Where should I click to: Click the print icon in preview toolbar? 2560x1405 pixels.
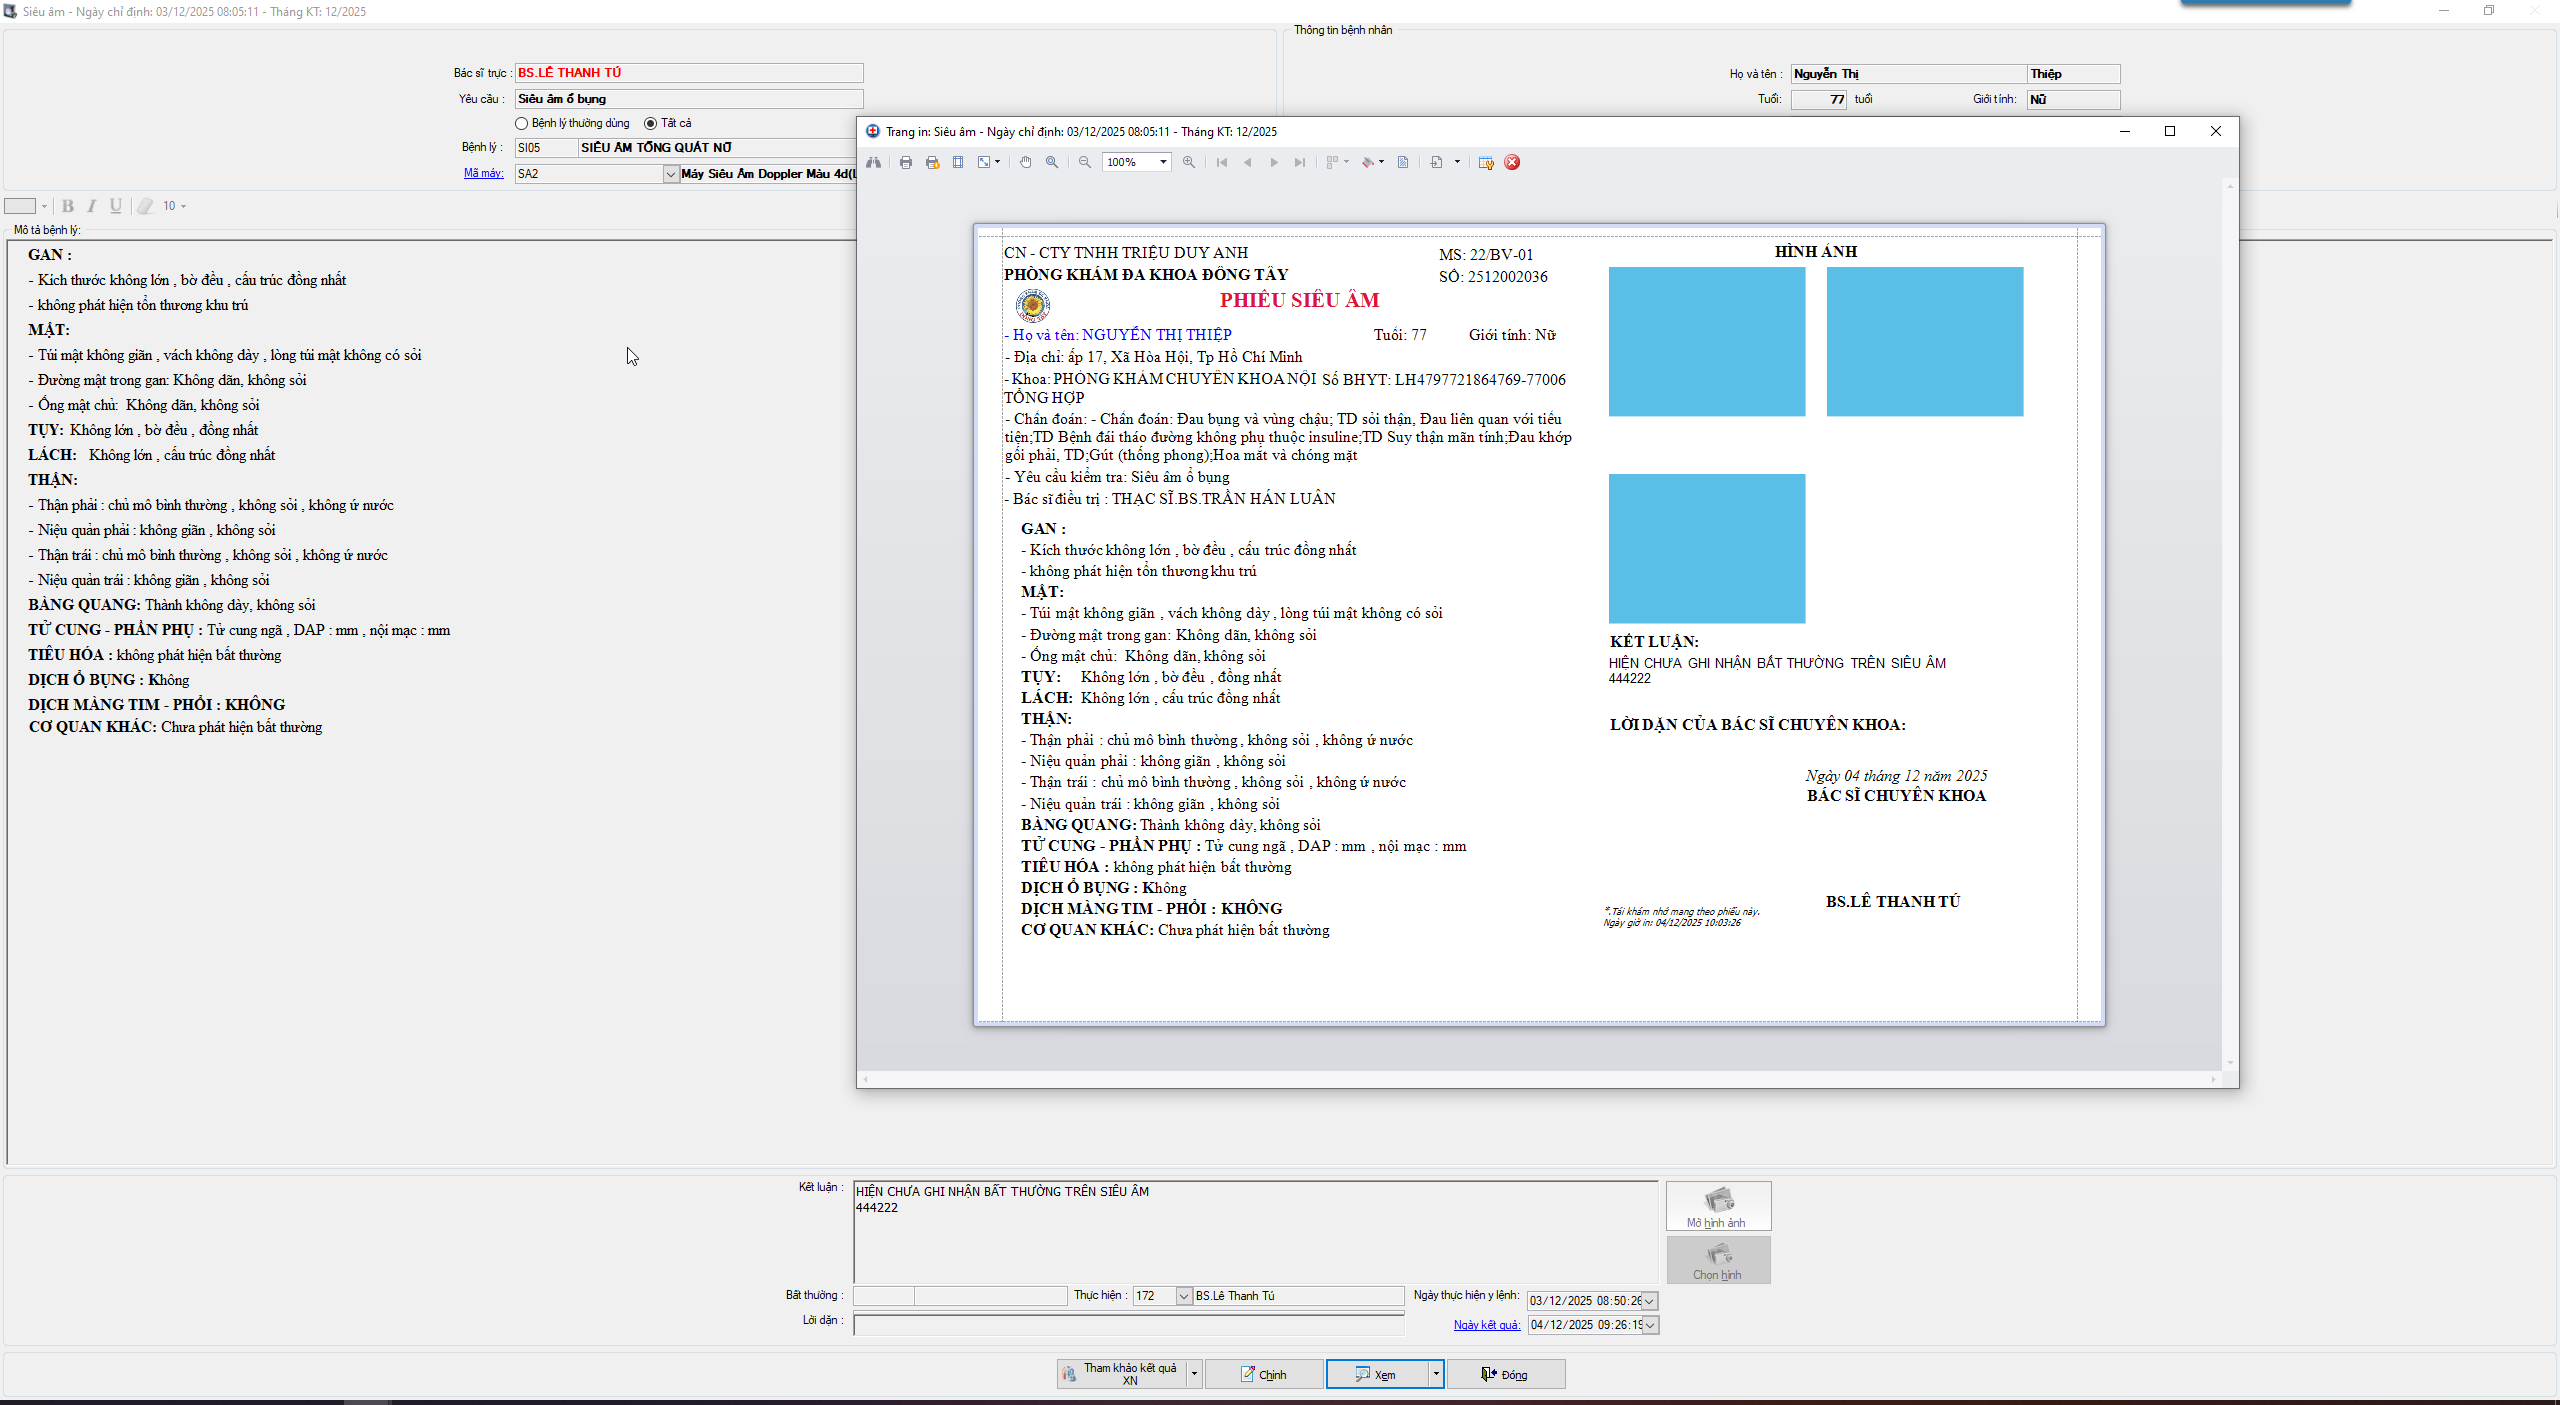tap(906, 162)
